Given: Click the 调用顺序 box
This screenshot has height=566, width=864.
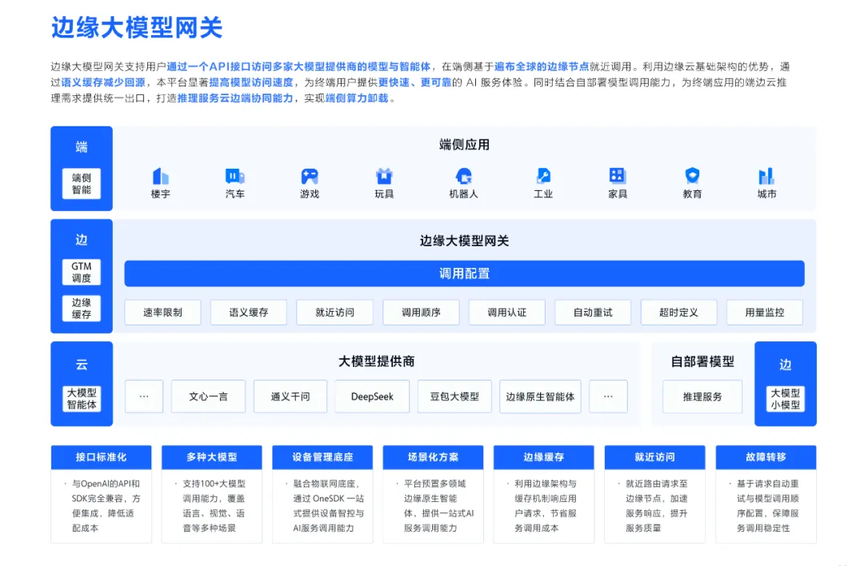Looking at the screenshot, I should (x=421, y=312).
